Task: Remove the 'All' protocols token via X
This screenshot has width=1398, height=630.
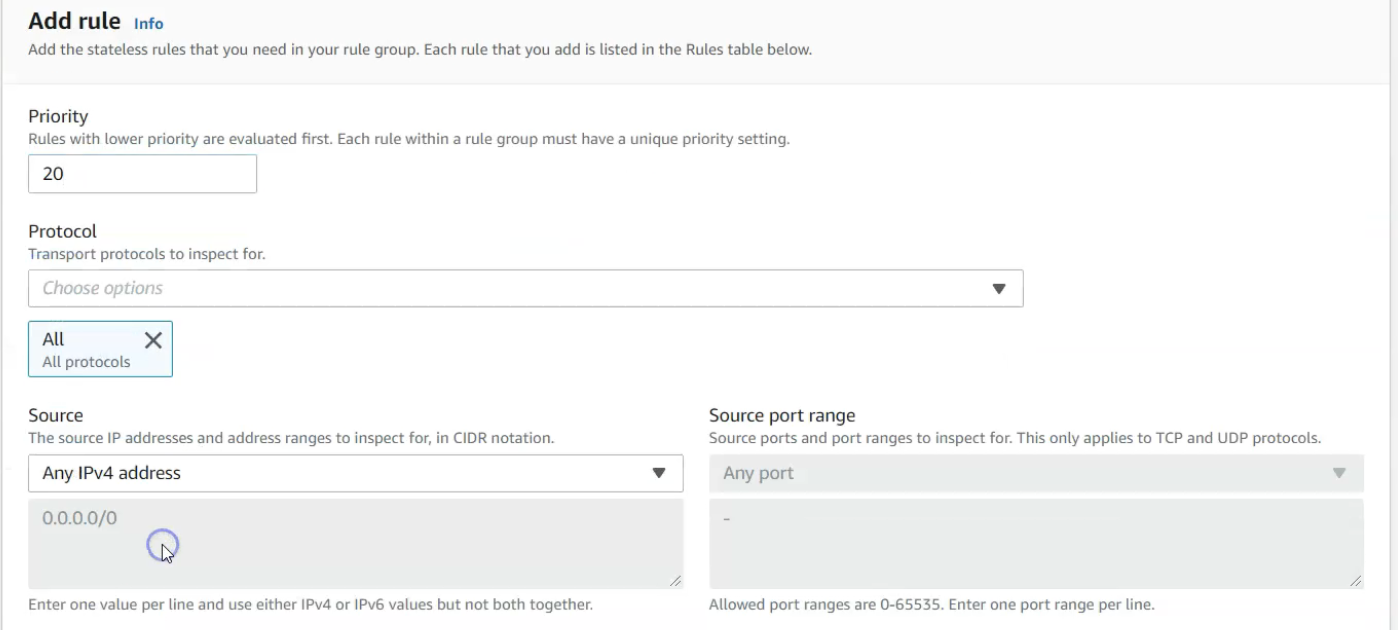Action: coord(153,340)
